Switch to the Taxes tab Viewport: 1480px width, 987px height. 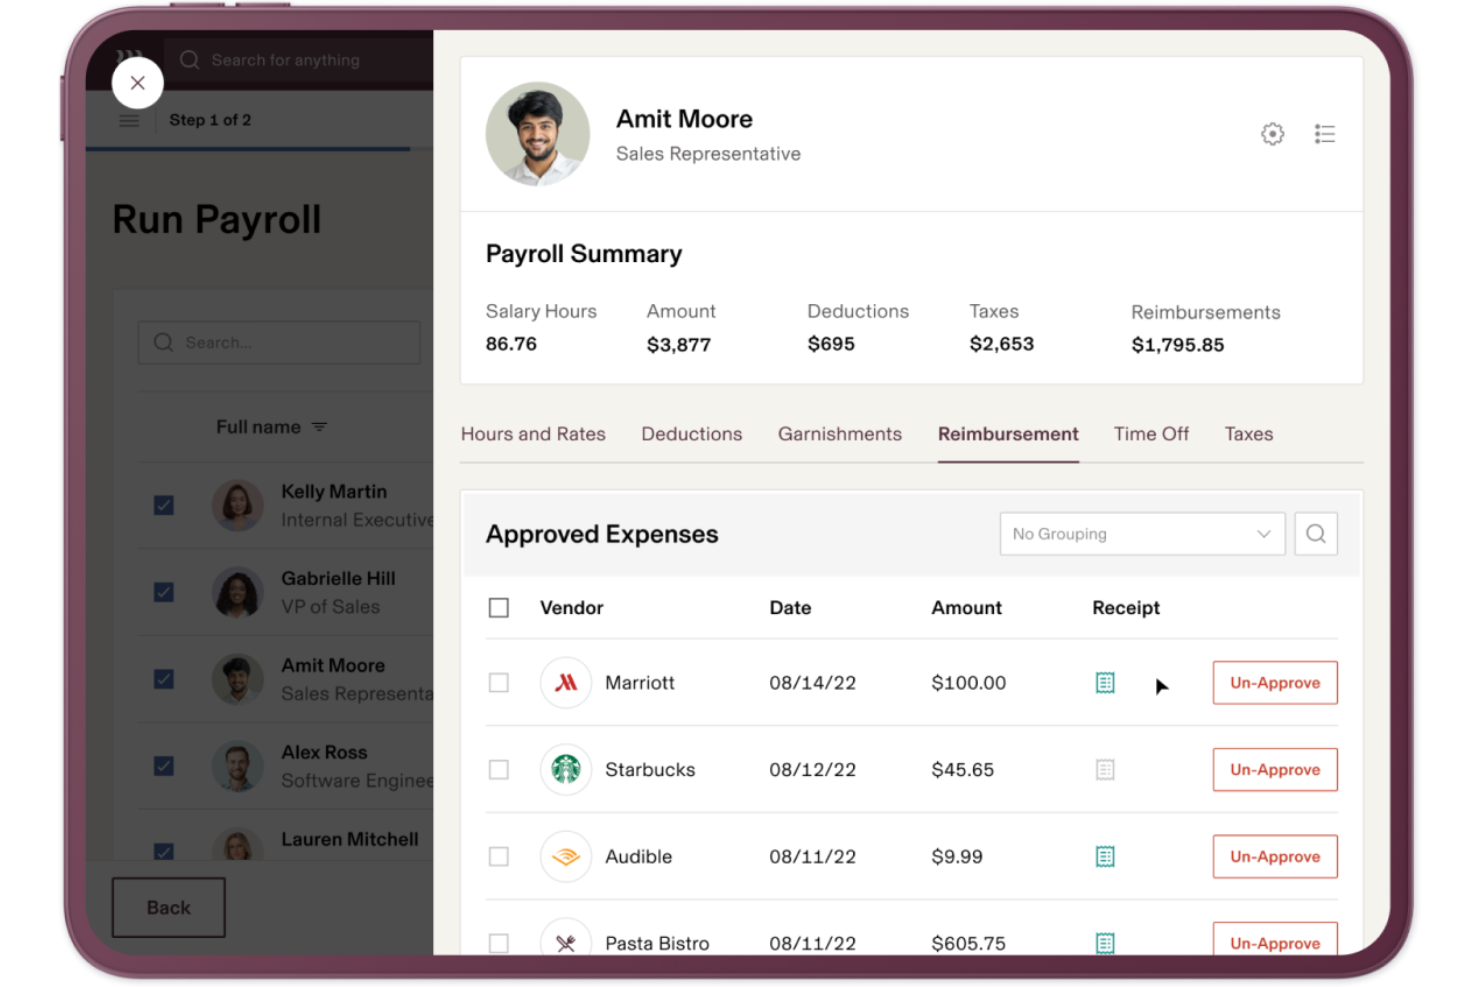pos(1248,434)
